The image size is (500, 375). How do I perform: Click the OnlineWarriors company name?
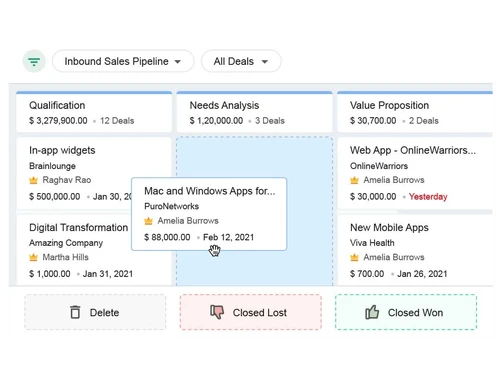(x=379, y=166)
